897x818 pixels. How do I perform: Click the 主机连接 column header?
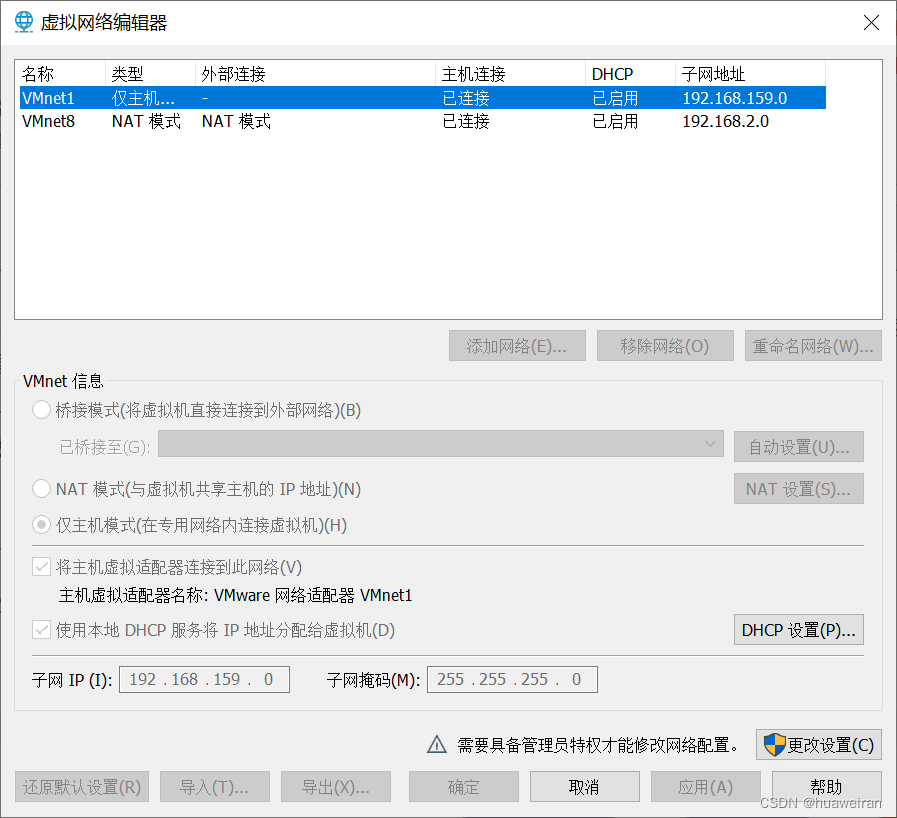pos(510,74)
